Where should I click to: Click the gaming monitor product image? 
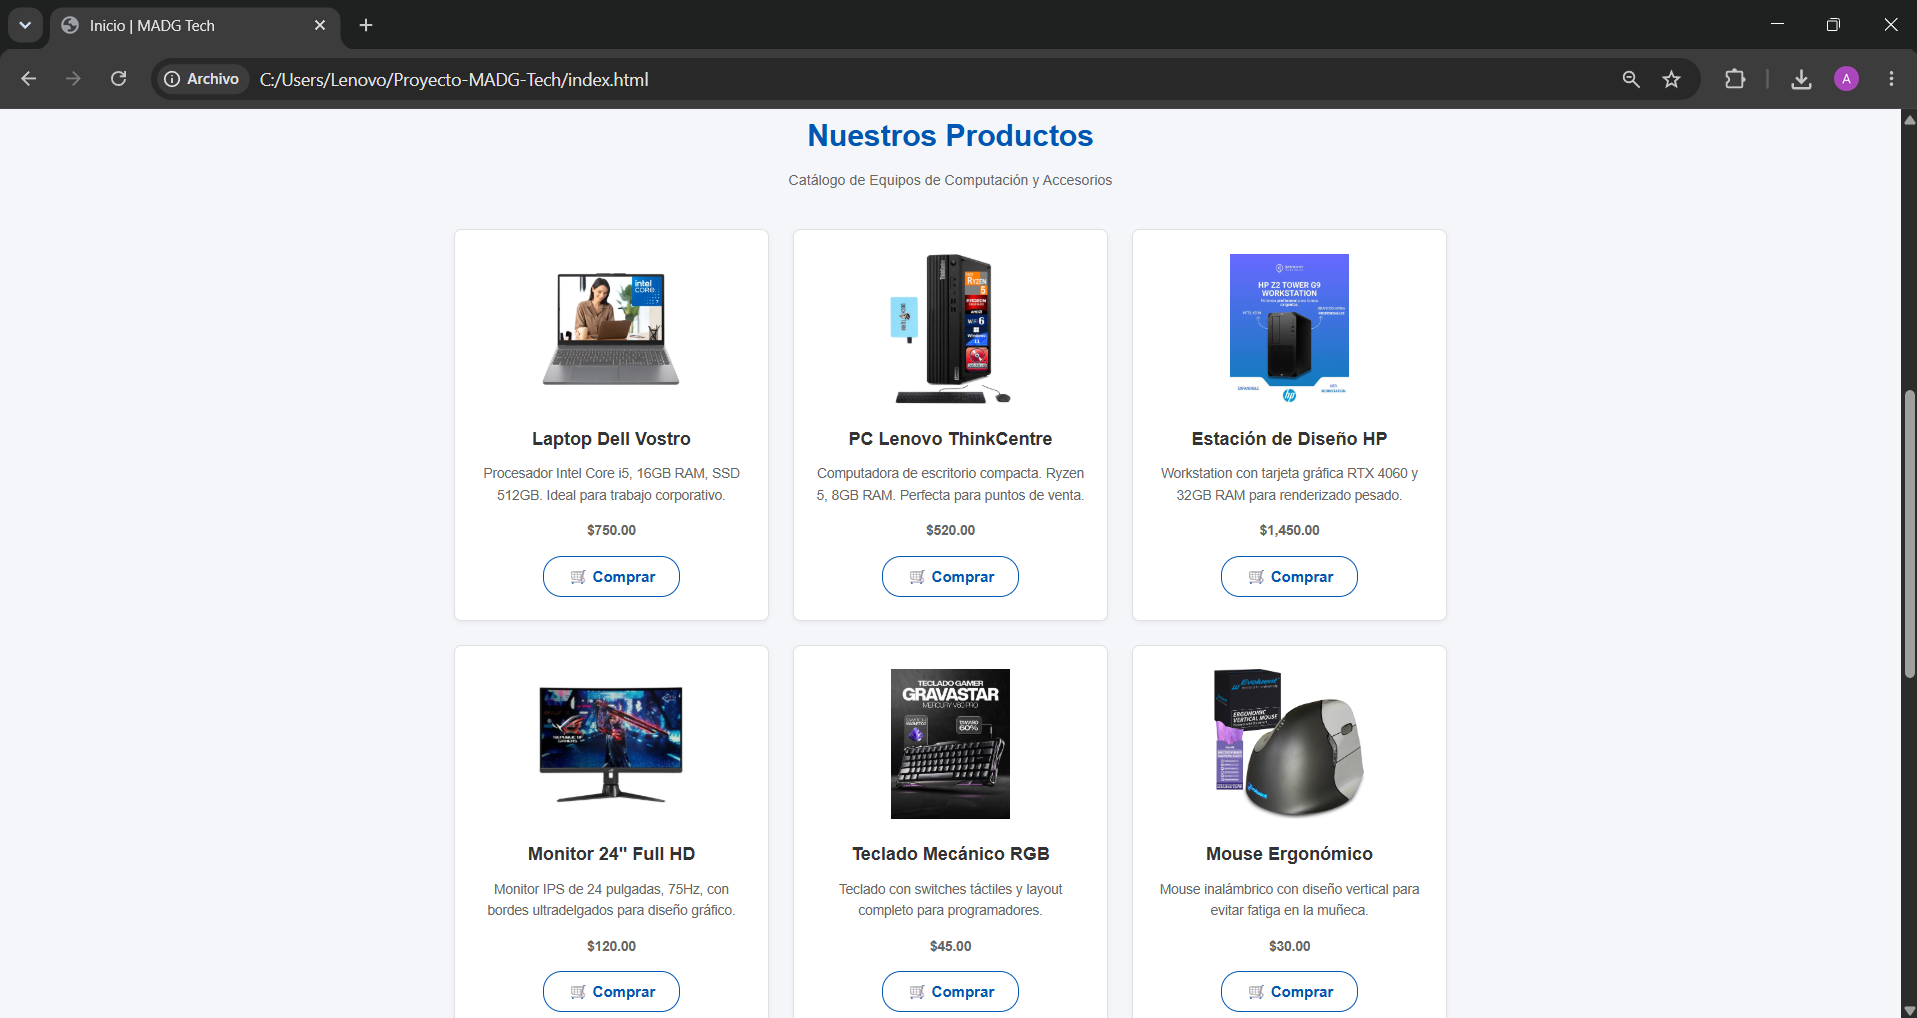click(x=611, y=744)
